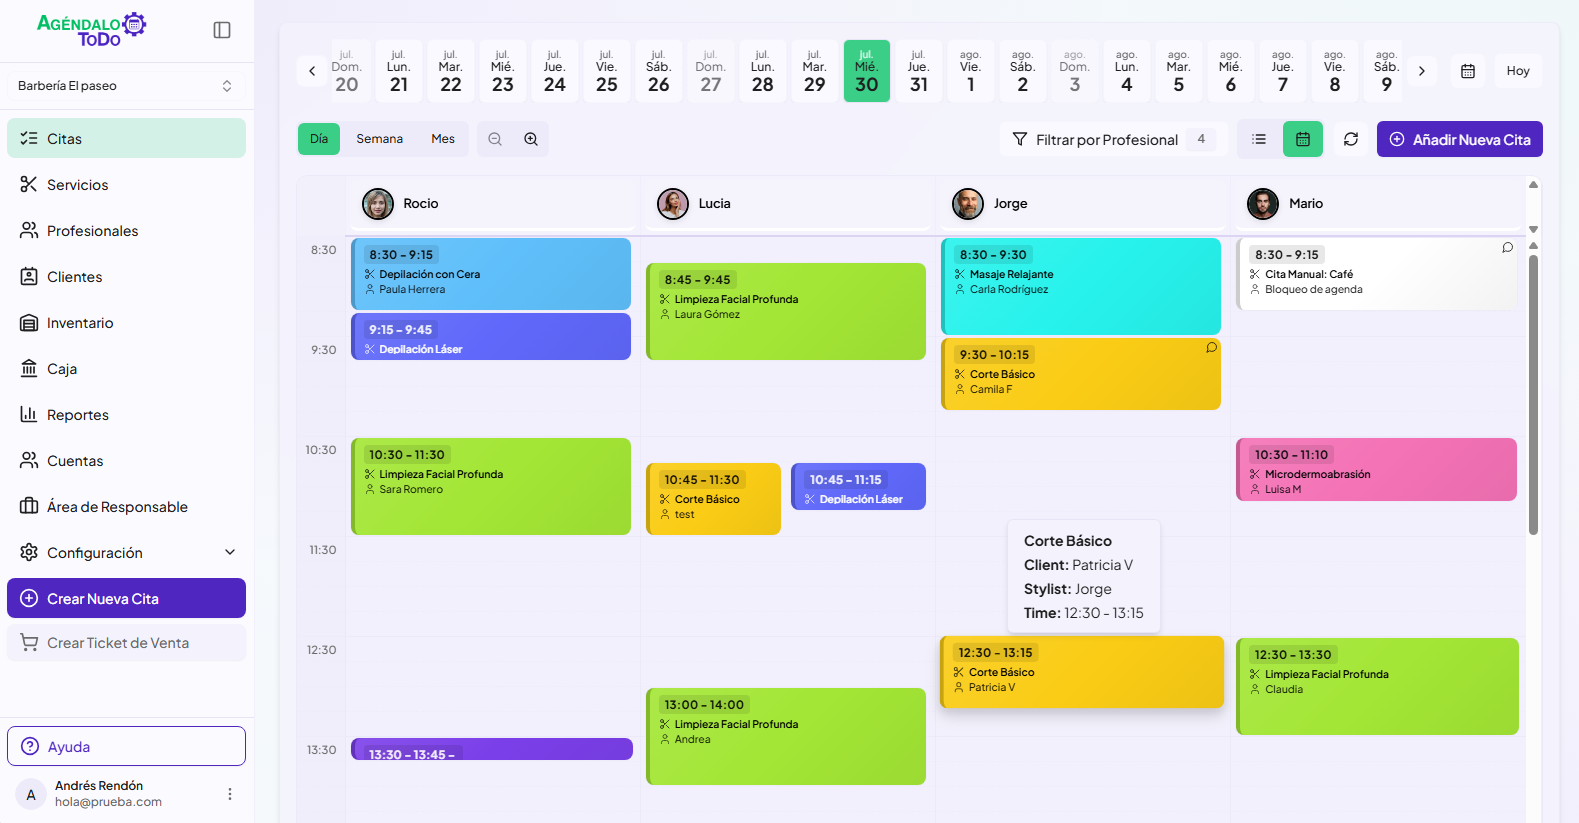Open the date picker calendar icon
The height and width of the screenshot is (823, 1579).
tap(1468, 71)
